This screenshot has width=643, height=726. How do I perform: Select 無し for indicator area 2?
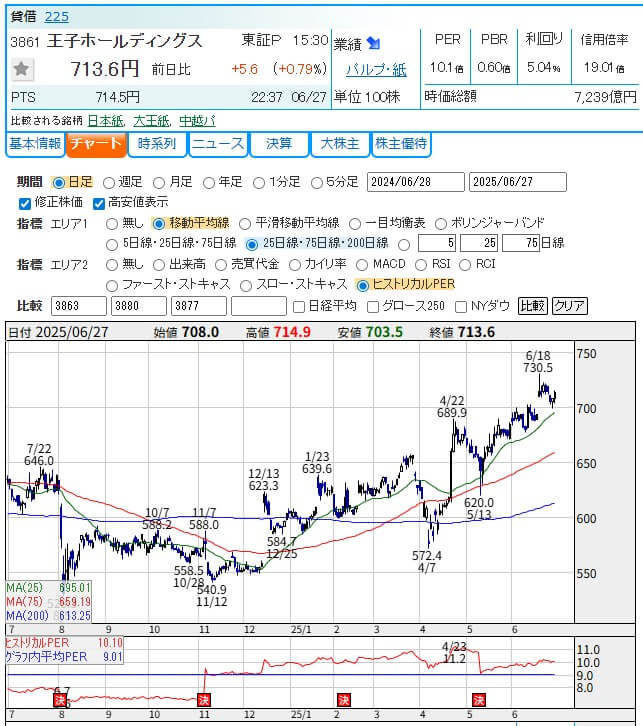[x=112, y=265]
